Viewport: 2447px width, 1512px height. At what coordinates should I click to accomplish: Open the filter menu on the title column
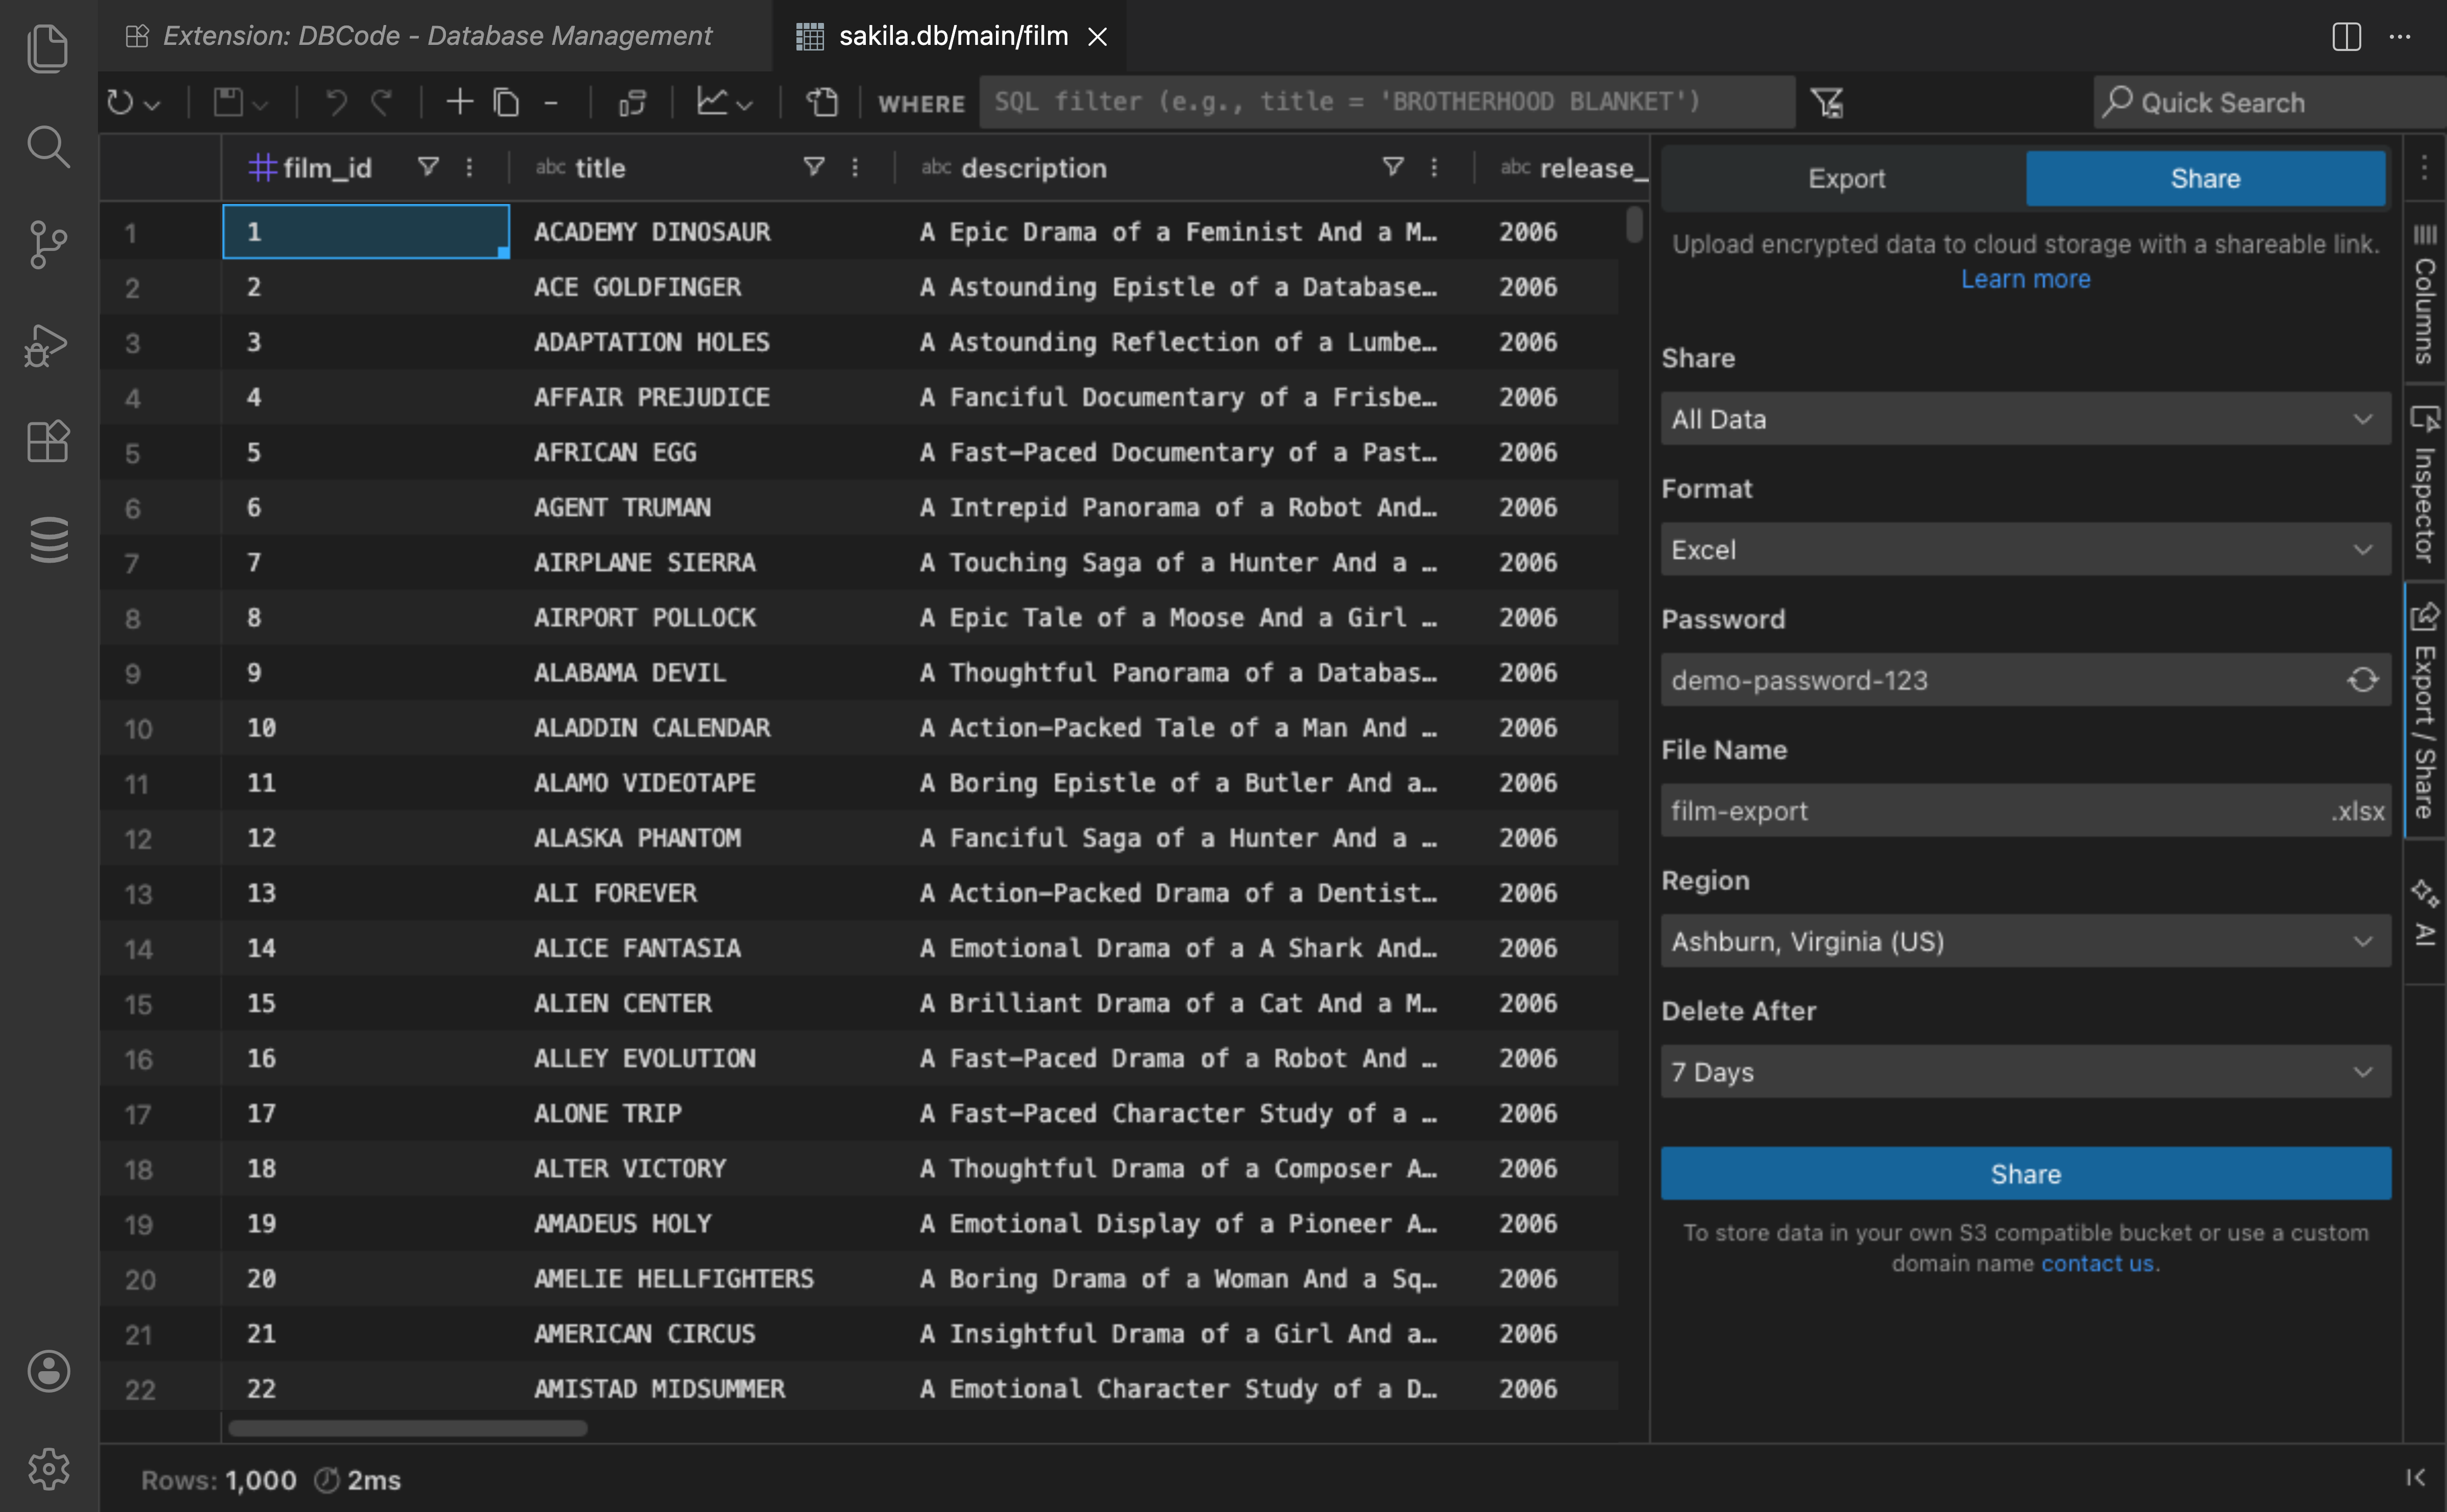[x=814, y=167]
